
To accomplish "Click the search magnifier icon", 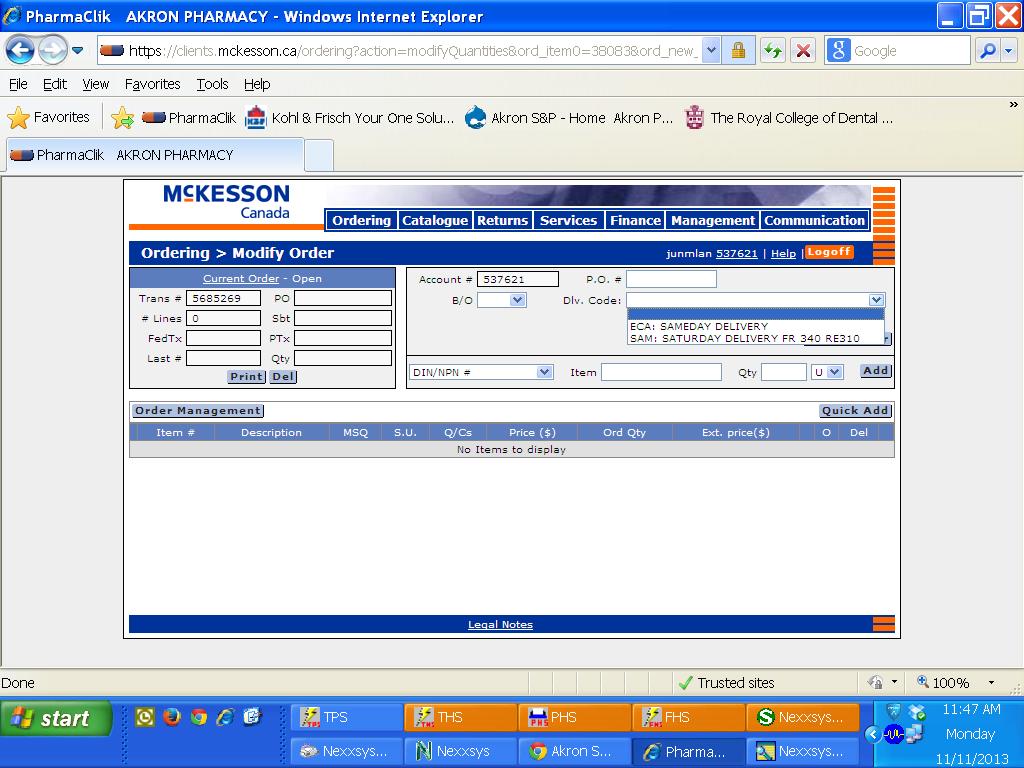I will pos(988,50).
